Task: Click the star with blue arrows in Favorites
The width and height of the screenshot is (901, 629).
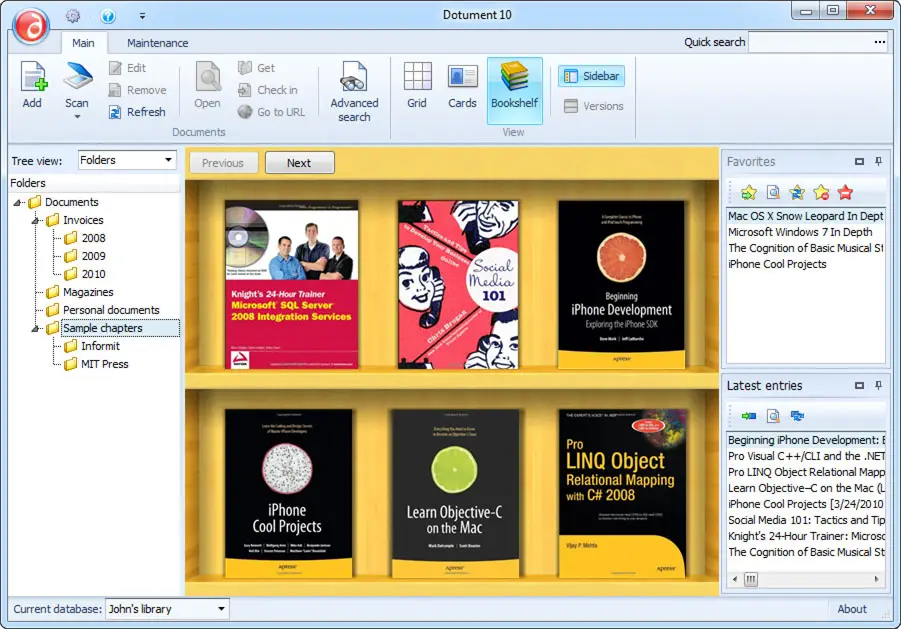Action: pos(797,192)
